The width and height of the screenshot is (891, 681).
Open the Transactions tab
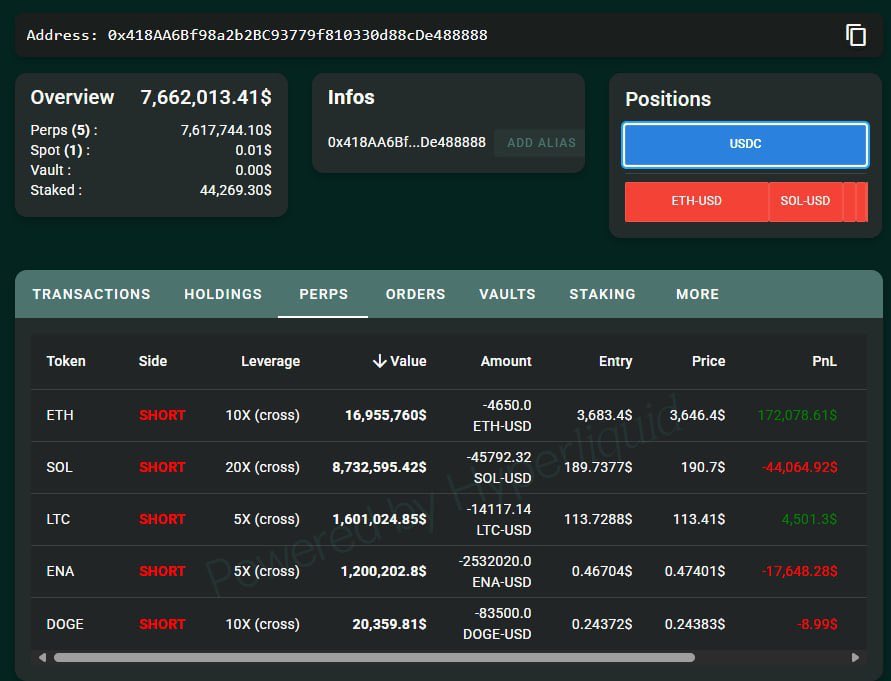pyautogui.click(x=91, y=294)
